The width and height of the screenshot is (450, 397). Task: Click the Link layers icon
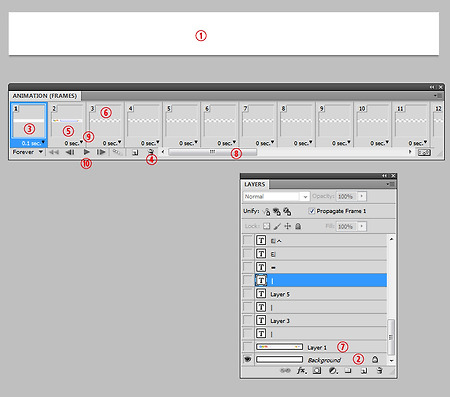(x=285, y=370)
